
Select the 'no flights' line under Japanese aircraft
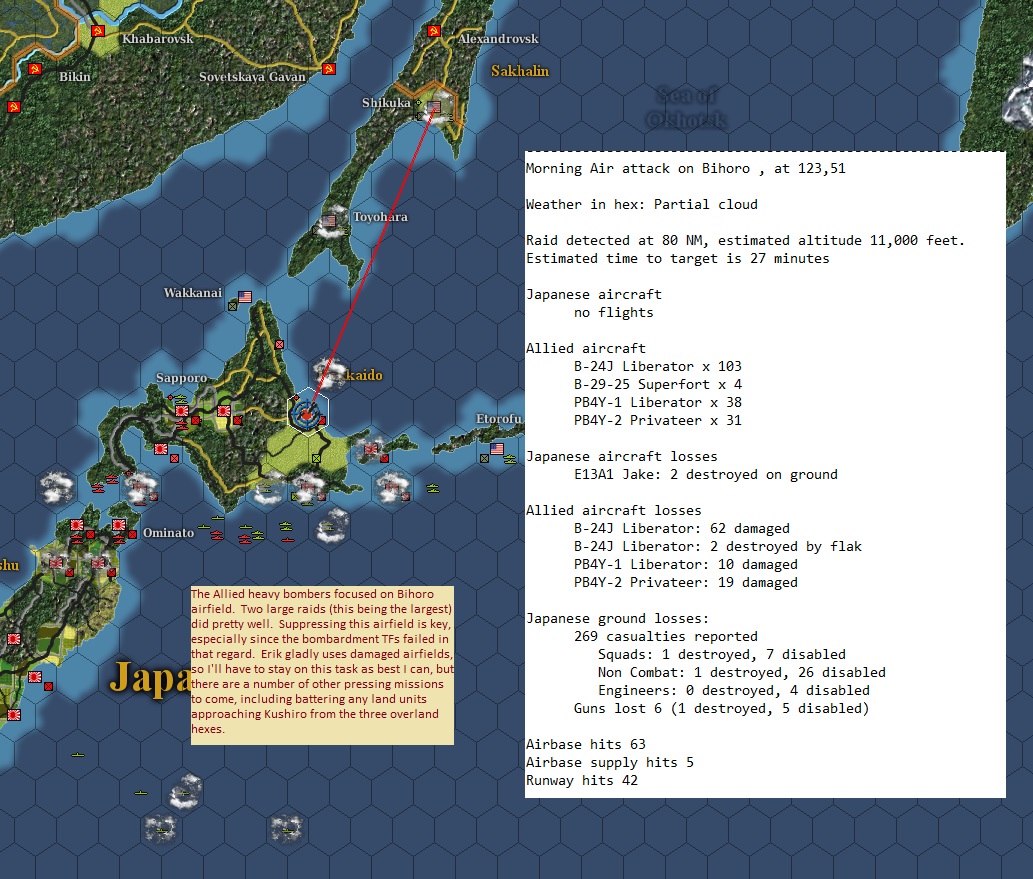[x=613, y=312]
